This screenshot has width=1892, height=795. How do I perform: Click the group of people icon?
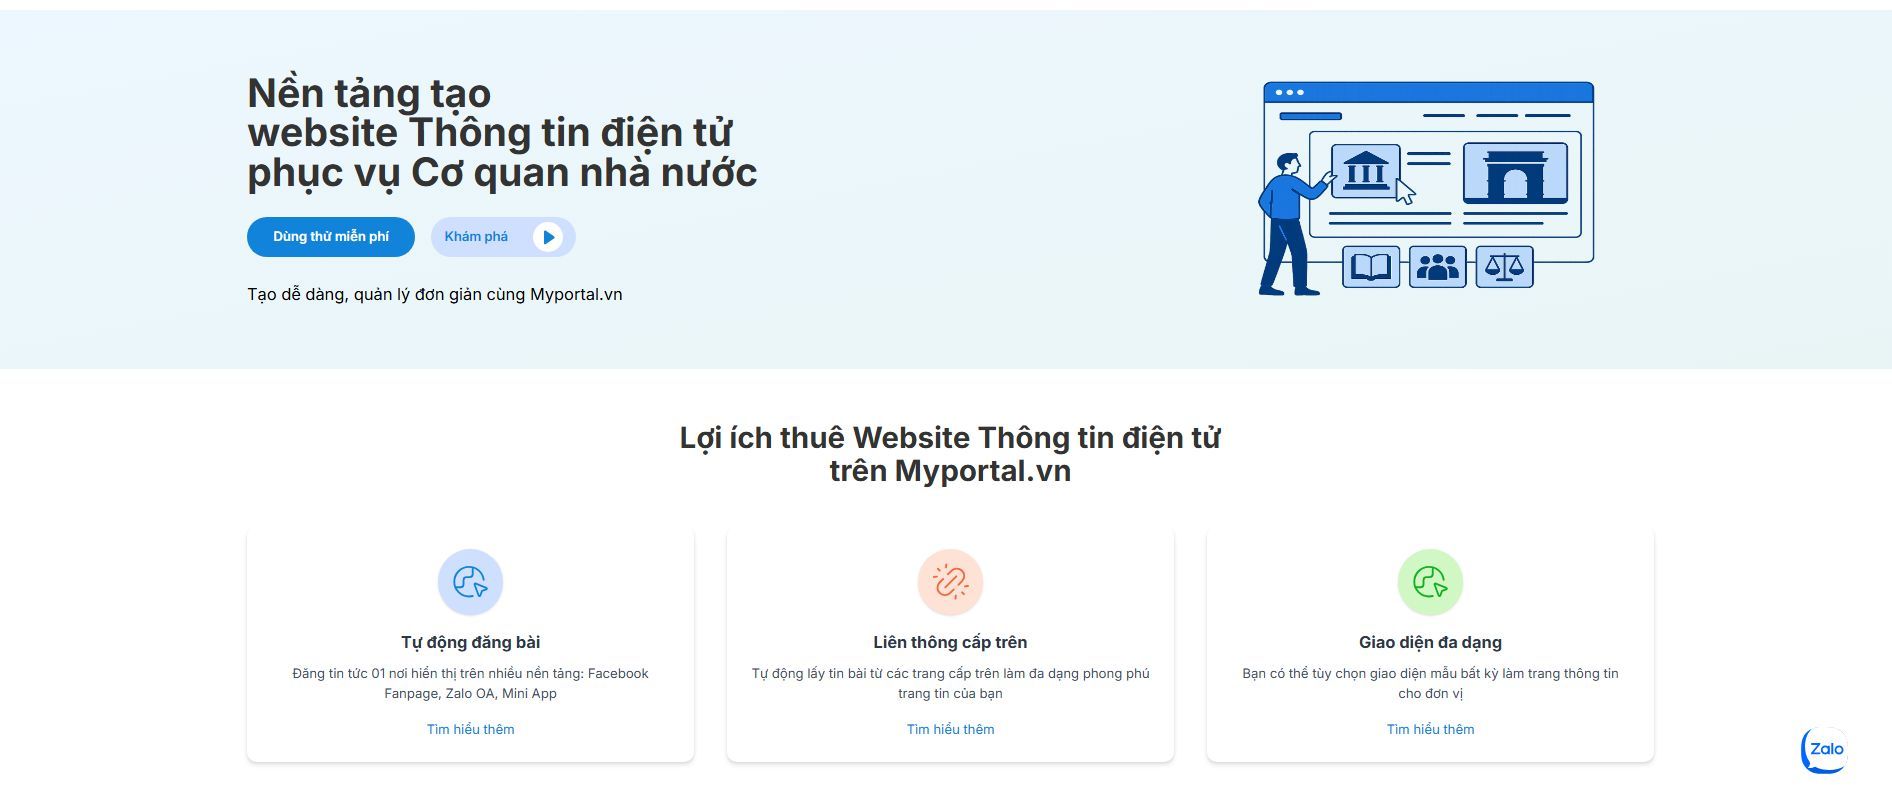[x=1437, y=267]
